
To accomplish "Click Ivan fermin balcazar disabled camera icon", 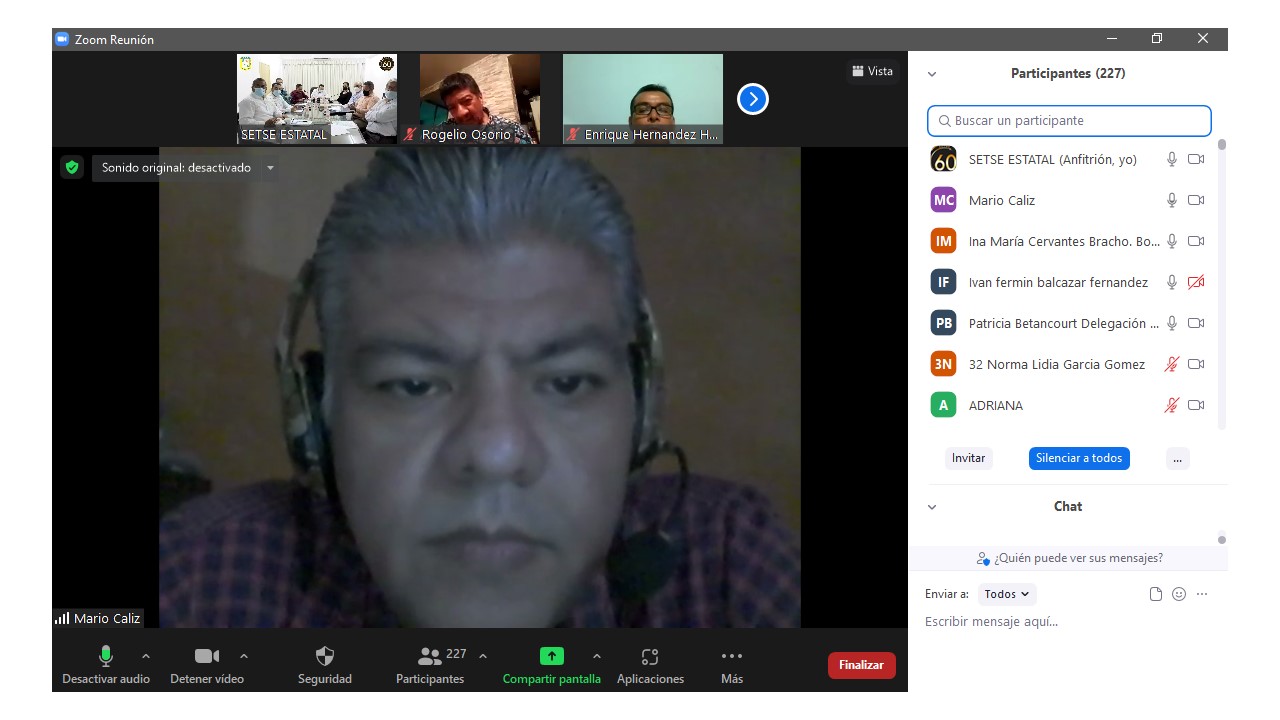I will point(1196,282).
